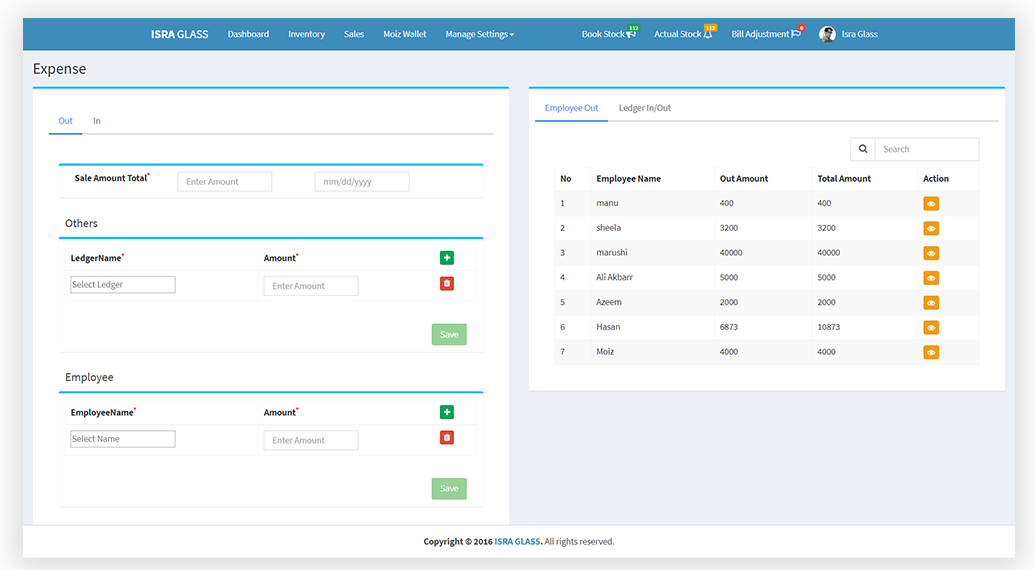Click the Isra Glass profile avatar
1035x570 pixels.
[x=827, y=34]
